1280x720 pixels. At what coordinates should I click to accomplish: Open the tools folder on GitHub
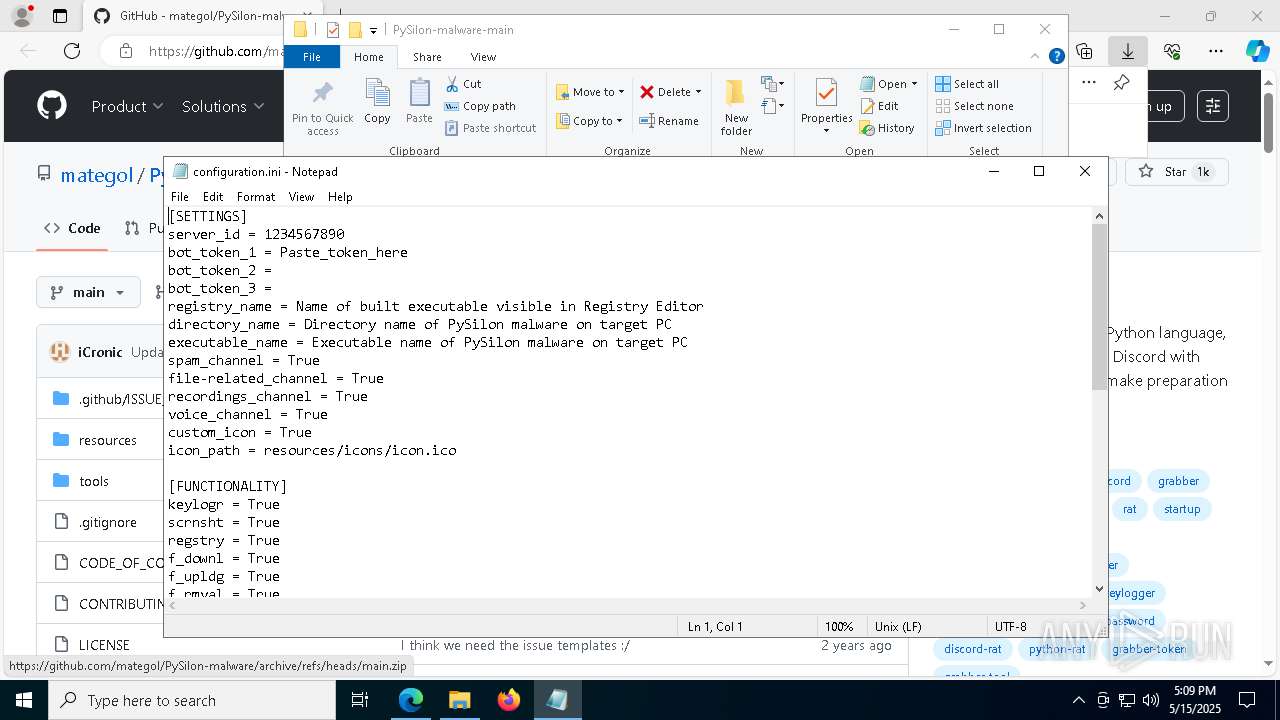pos(94,481)
